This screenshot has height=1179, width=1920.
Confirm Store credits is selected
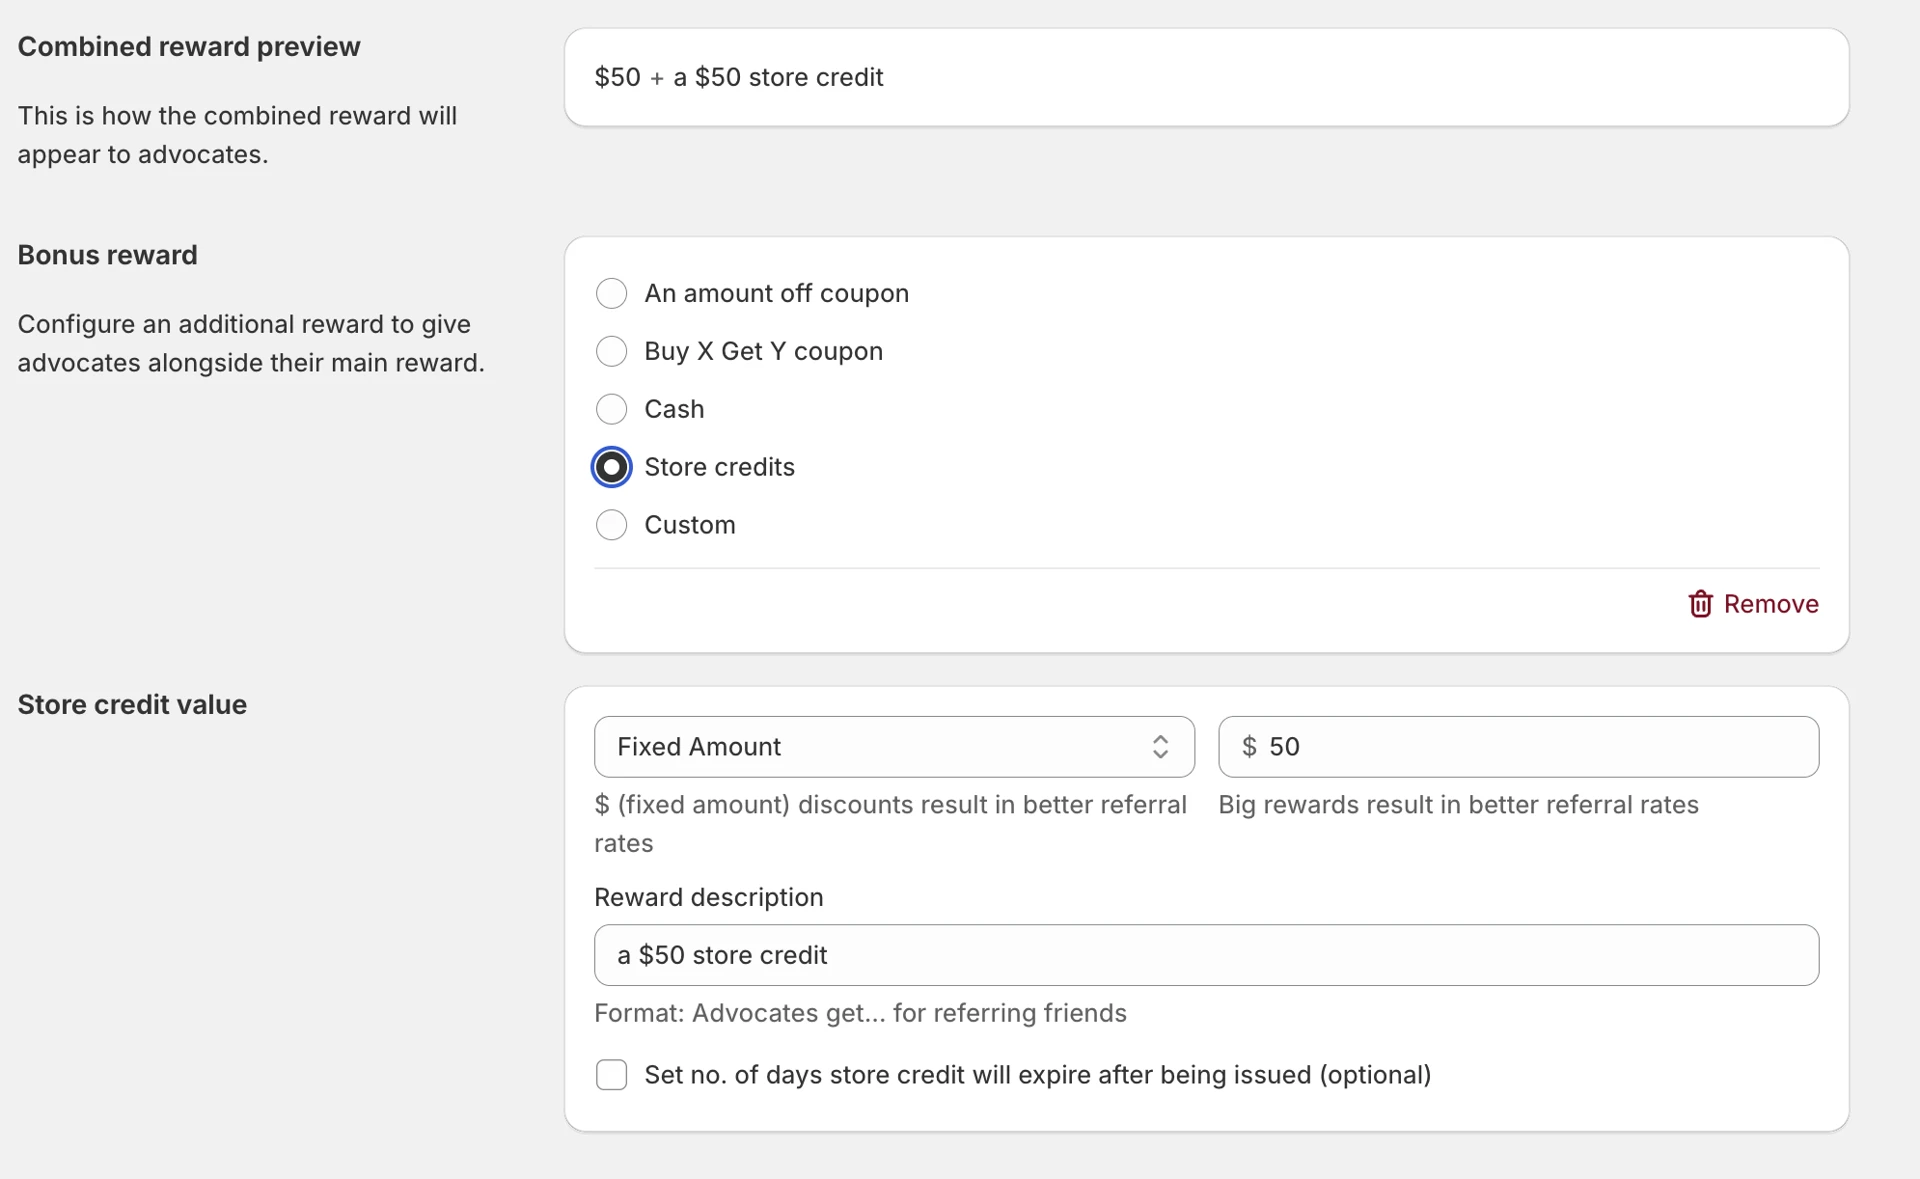tap(611, 467)
